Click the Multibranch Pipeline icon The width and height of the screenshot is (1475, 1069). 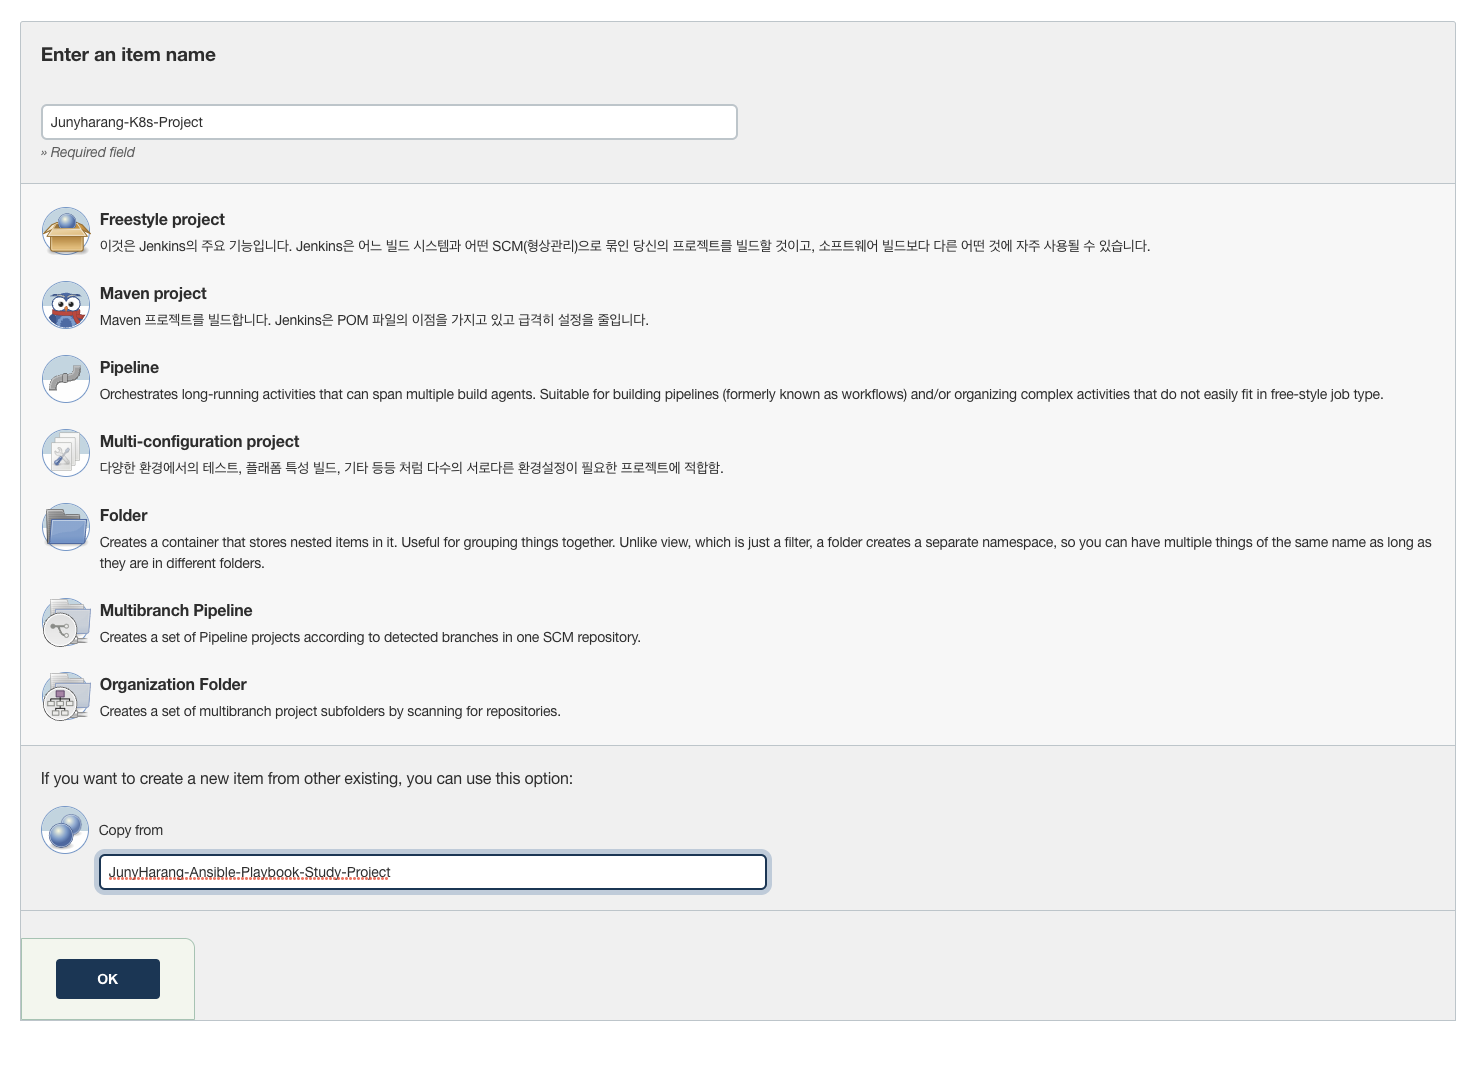point(66,622)
